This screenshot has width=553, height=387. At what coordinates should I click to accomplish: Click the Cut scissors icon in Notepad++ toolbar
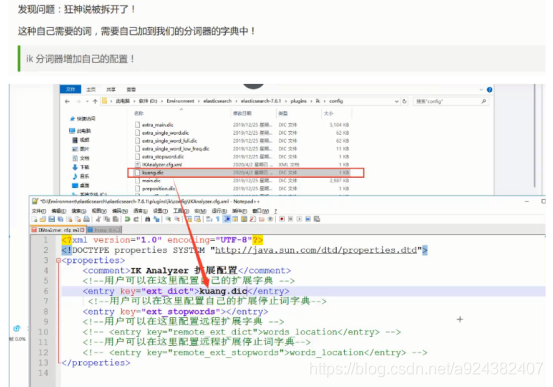(x=98, y=219)
